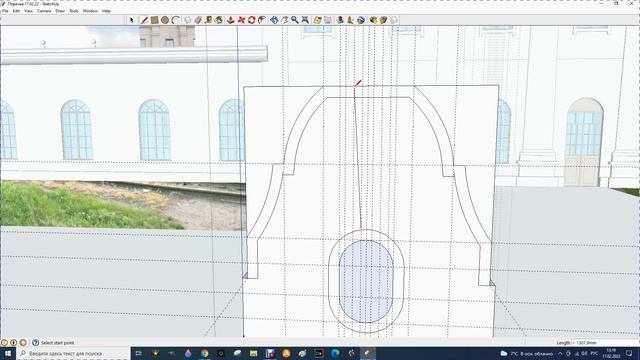Image resolution: width=640 pixels, height=360 pixels.
Task: Click the Make Component icon
Action: coord(188,20)
